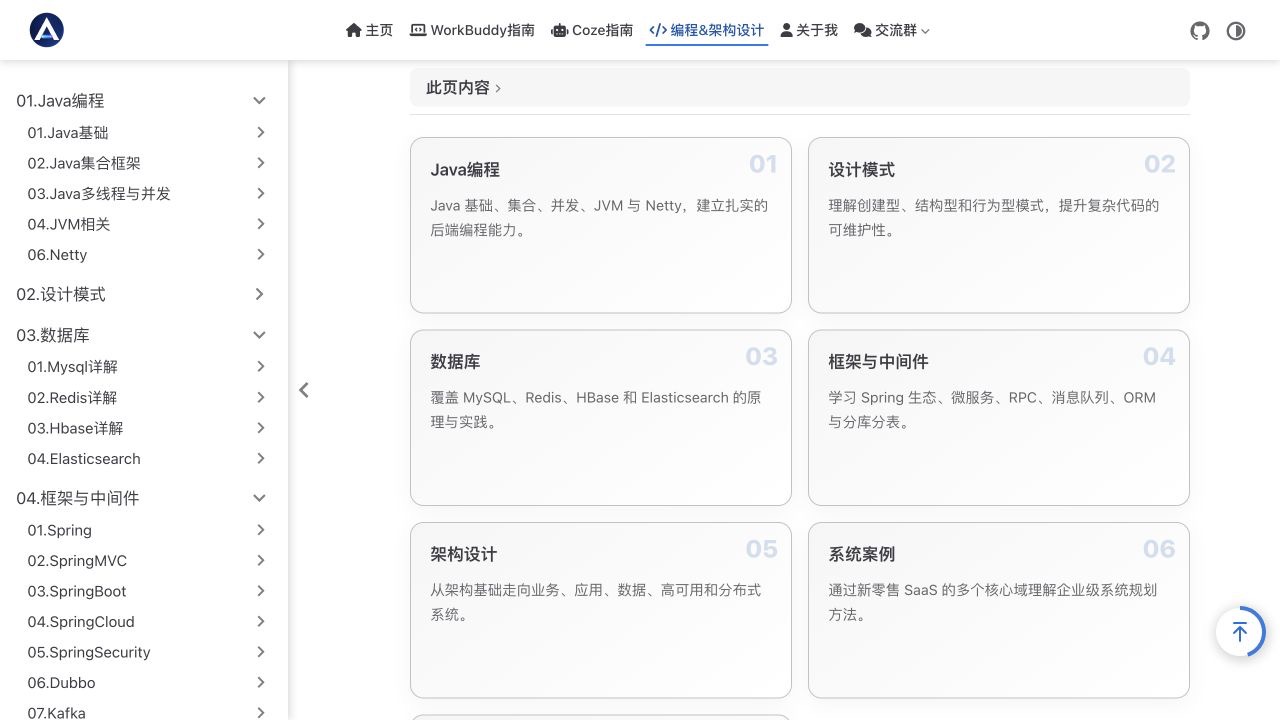Open WorkBuddy指南 nav item

[x=472, y=30]
